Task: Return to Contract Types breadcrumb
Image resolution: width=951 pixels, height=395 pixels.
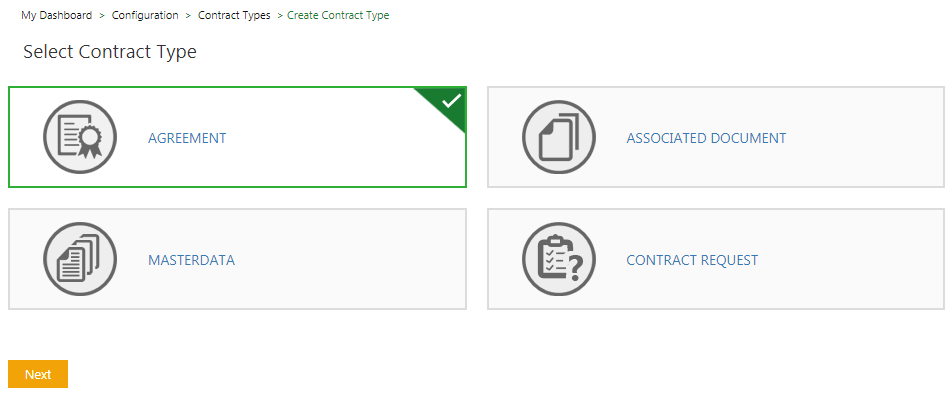Action: point(234,15)
